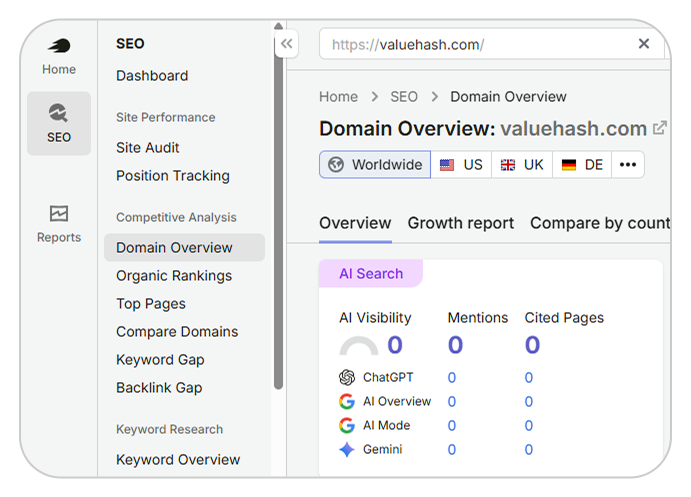Click the Keyword Research section heading
The image size is (691, 497).
170,429
